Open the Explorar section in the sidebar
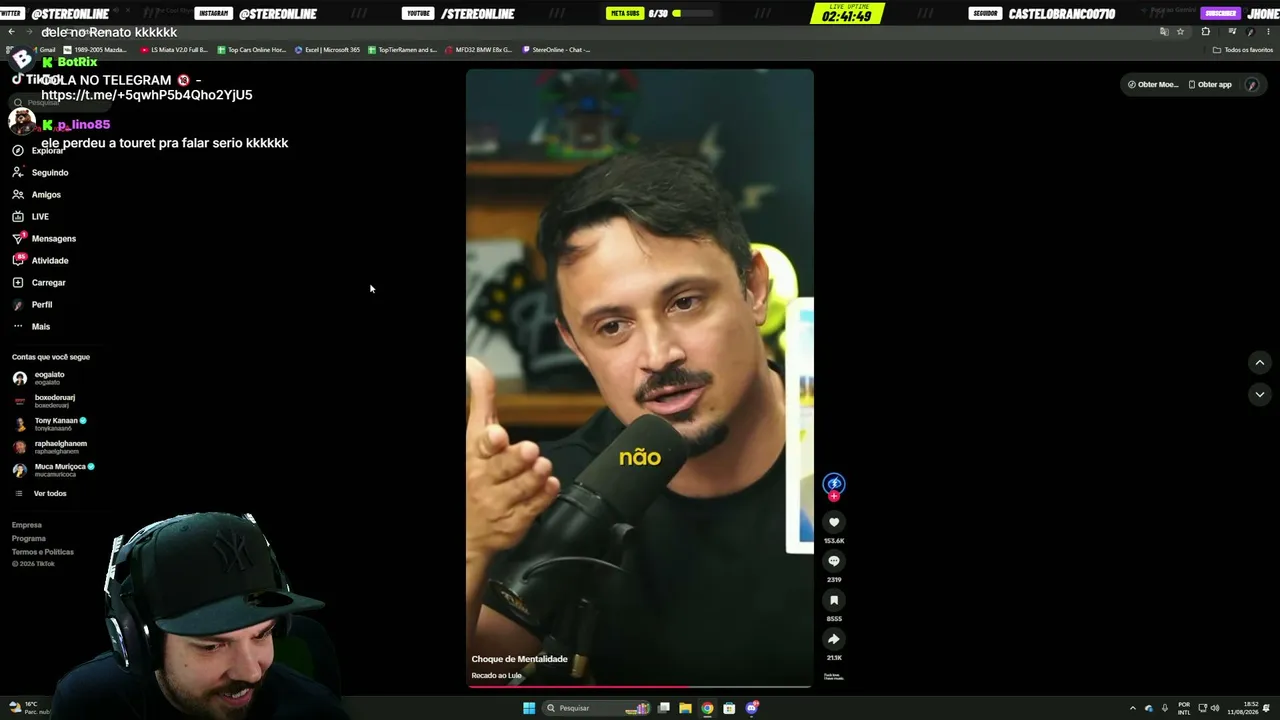 coord(40,150)
